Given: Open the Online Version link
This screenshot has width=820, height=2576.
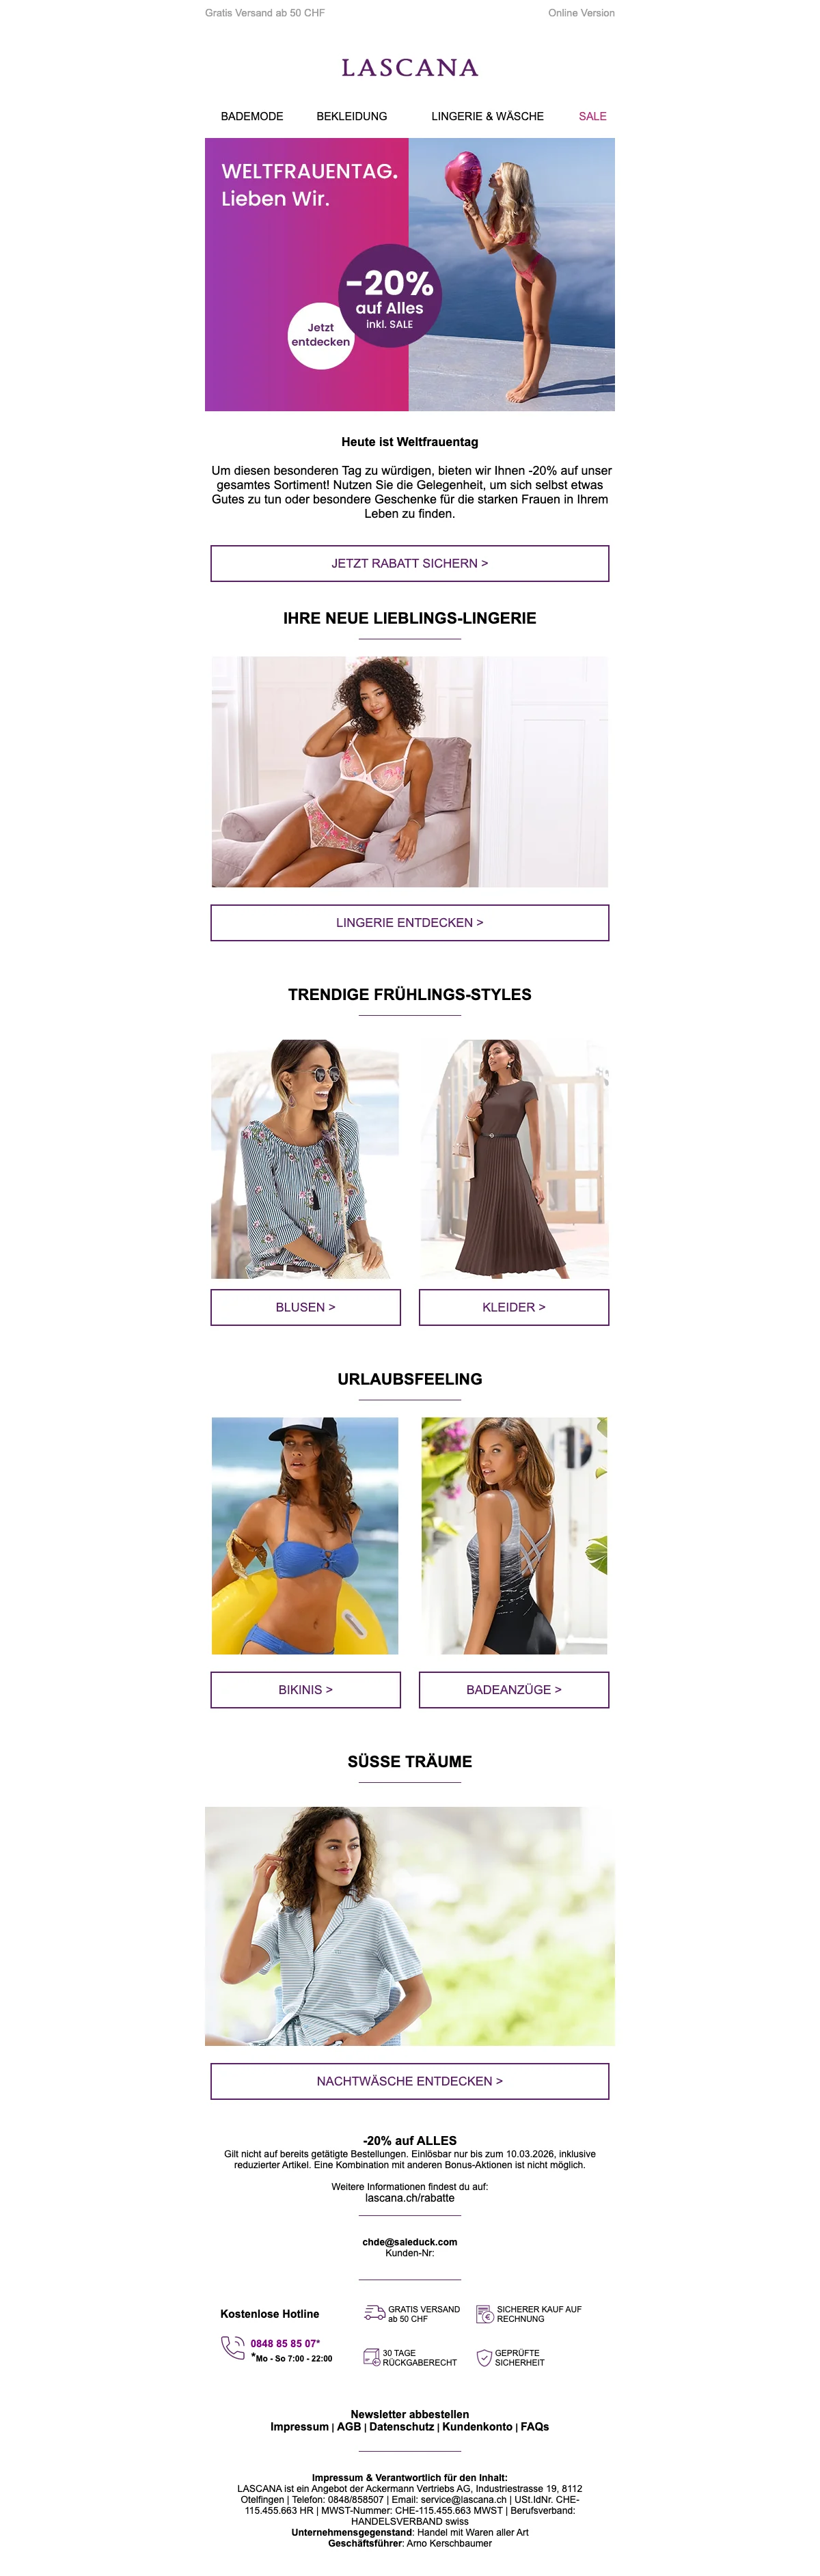Looking at the screenshot, I should [x=581, y=13].
